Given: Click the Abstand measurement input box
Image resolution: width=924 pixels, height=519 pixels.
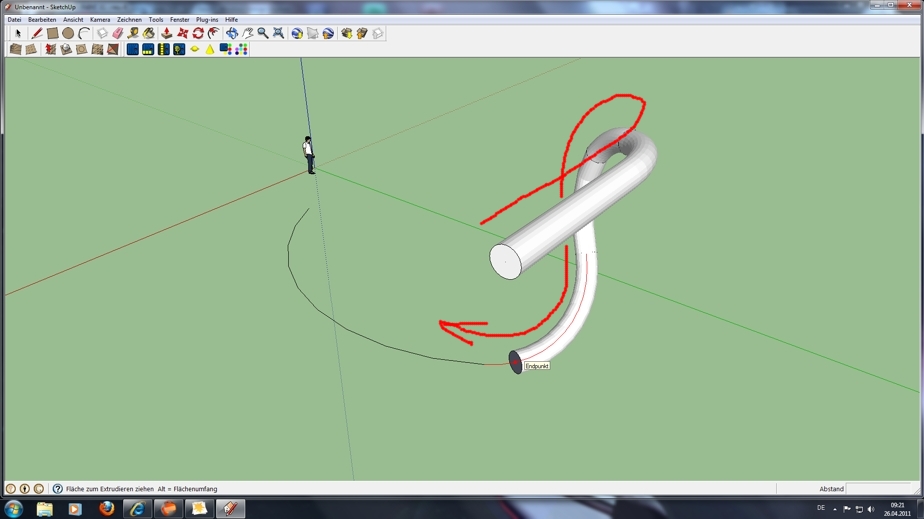Looking at the screenshot, I should point(880,489).
